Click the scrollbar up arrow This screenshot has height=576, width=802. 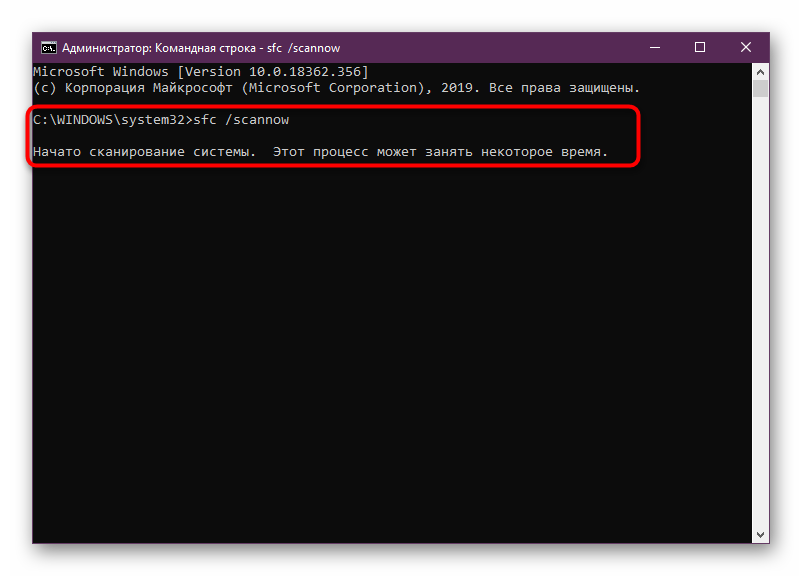(x=760, y=72)
